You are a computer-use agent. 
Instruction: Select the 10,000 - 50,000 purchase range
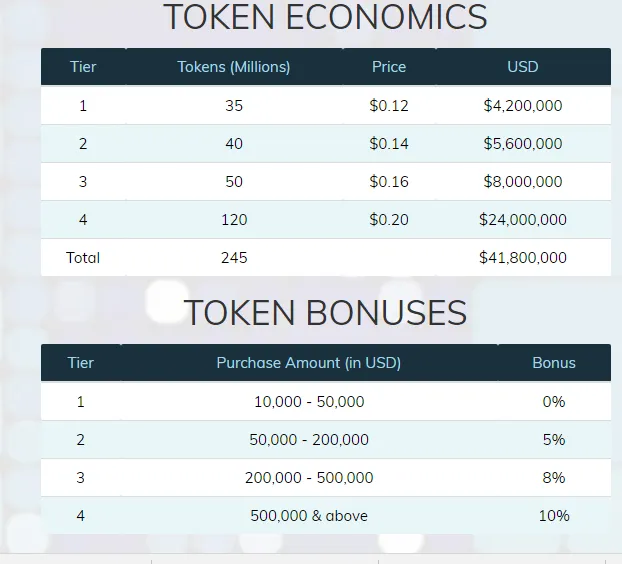tap(309, 402)
